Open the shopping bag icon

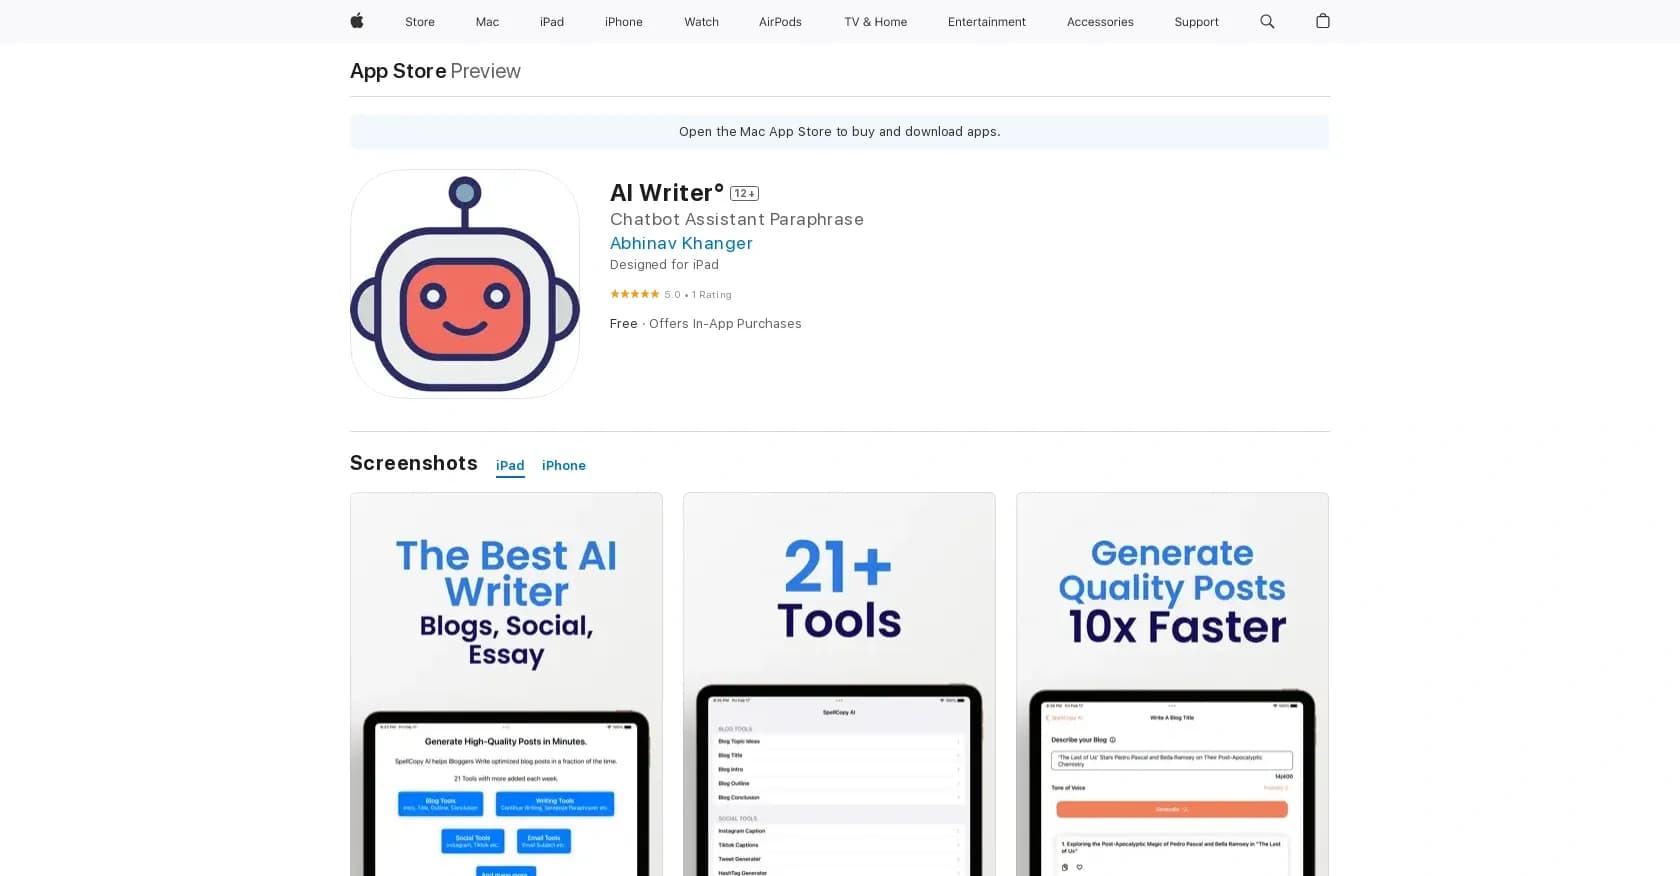[x=1323, y=21]
